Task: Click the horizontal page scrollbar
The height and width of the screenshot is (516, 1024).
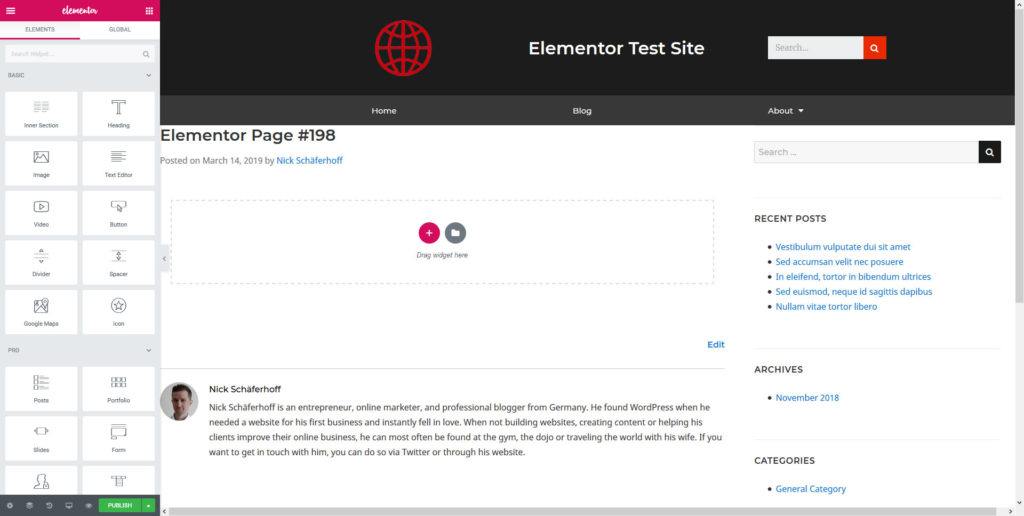Action: pos(583,511)
